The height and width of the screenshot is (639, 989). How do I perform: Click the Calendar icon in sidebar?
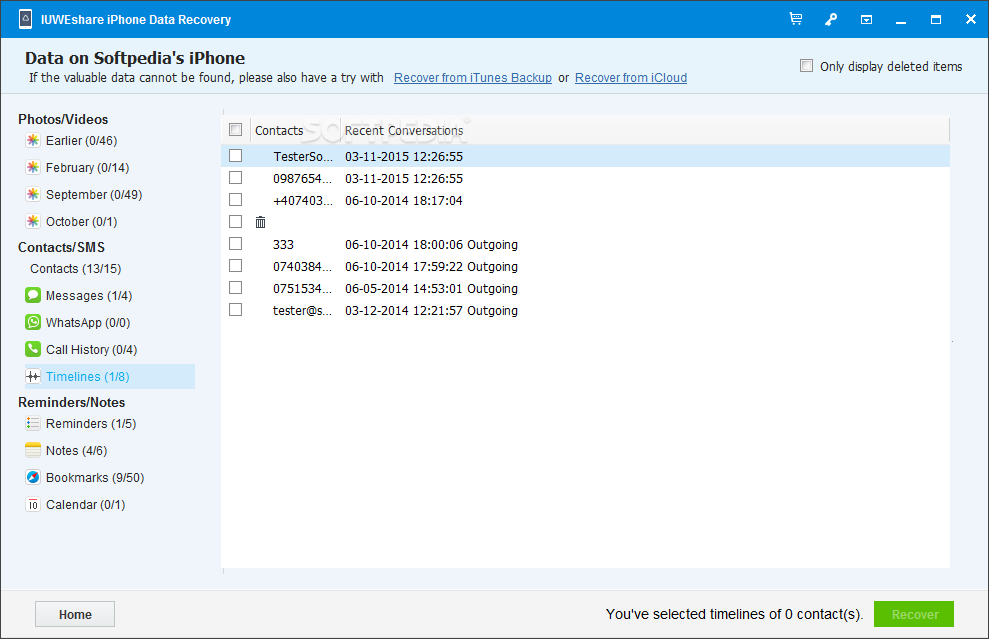tap(33, 505)
